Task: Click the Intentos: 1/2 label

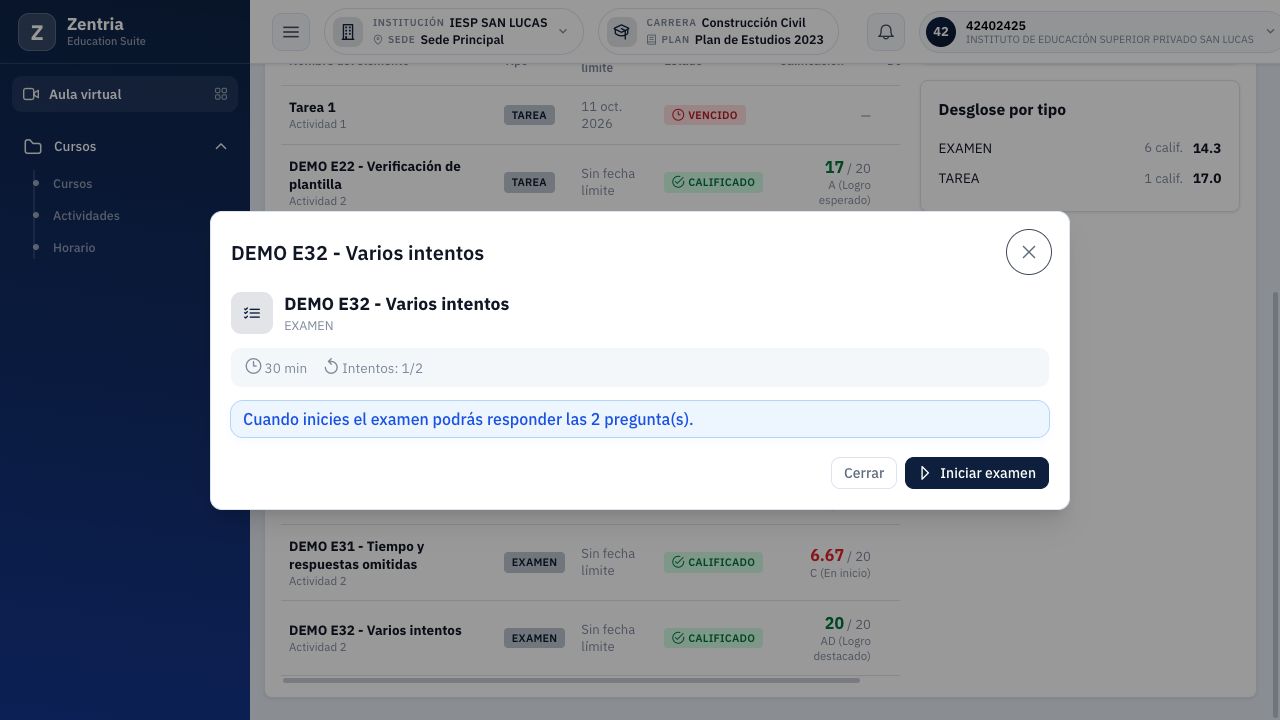Action: click(x=382, y=368)
